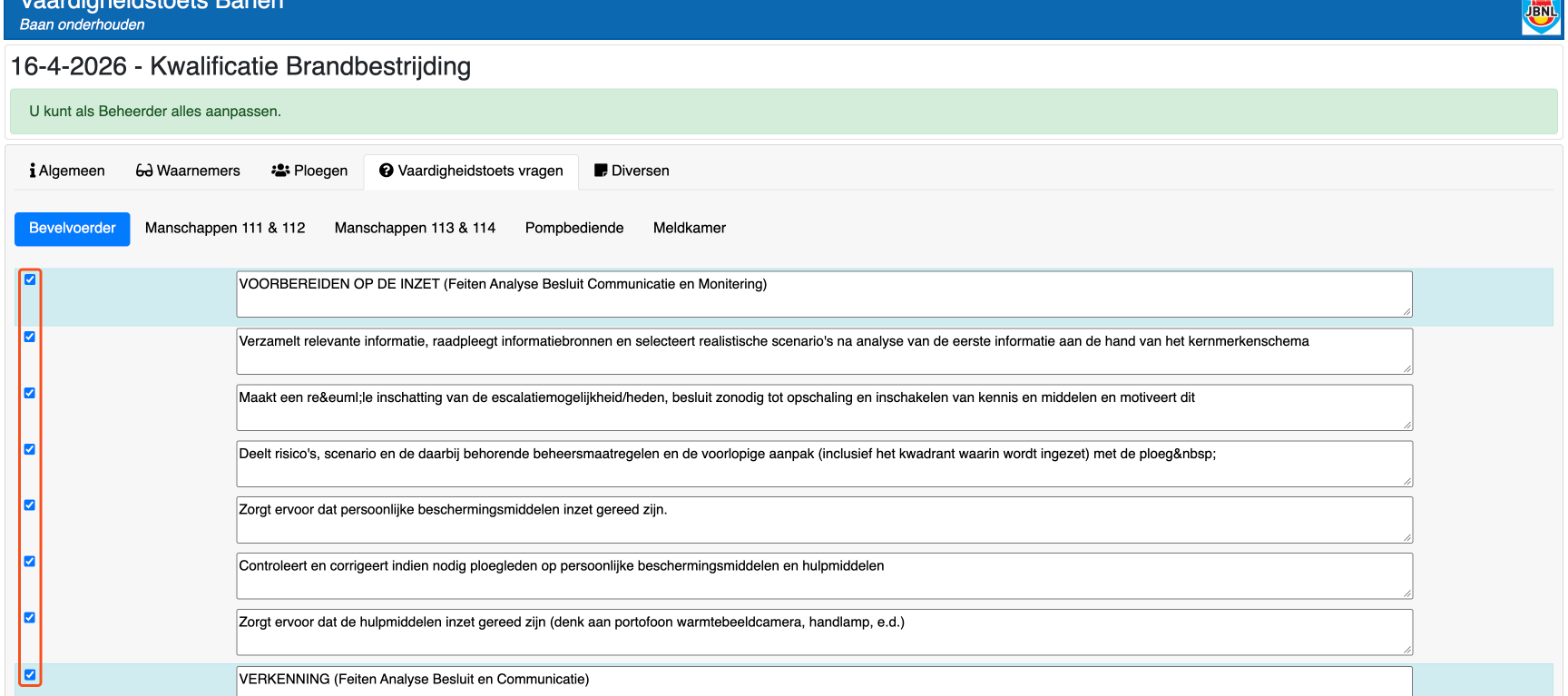
Task: Click the '16-4-2026 - Kwalificatie Brandbestrijding' heading
Action: tap(240, 67)
